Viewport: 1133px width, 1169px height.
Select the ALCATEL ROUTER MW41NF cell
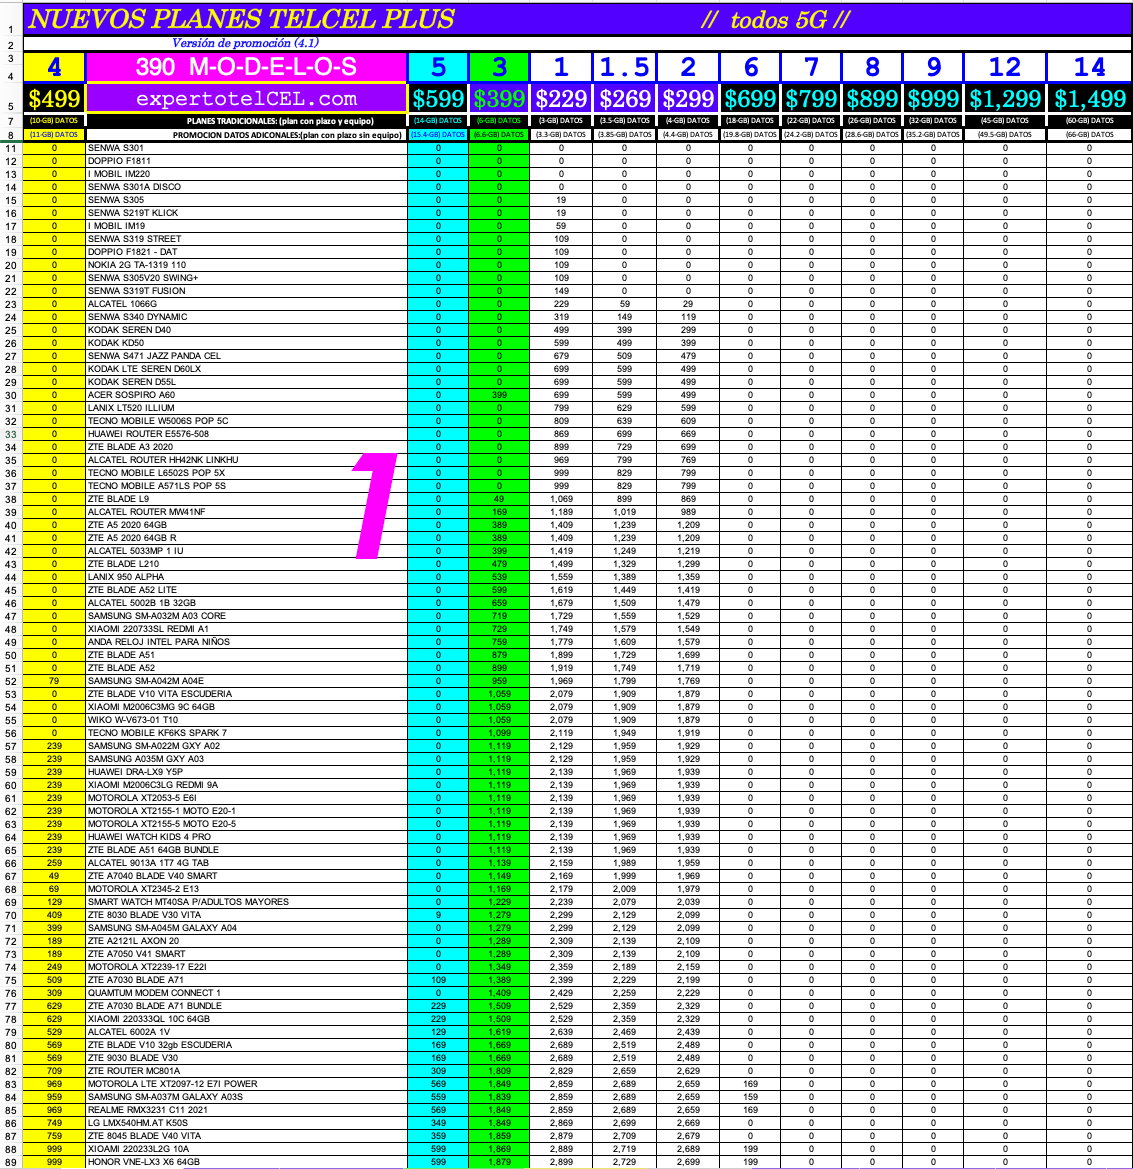[246, 512]
